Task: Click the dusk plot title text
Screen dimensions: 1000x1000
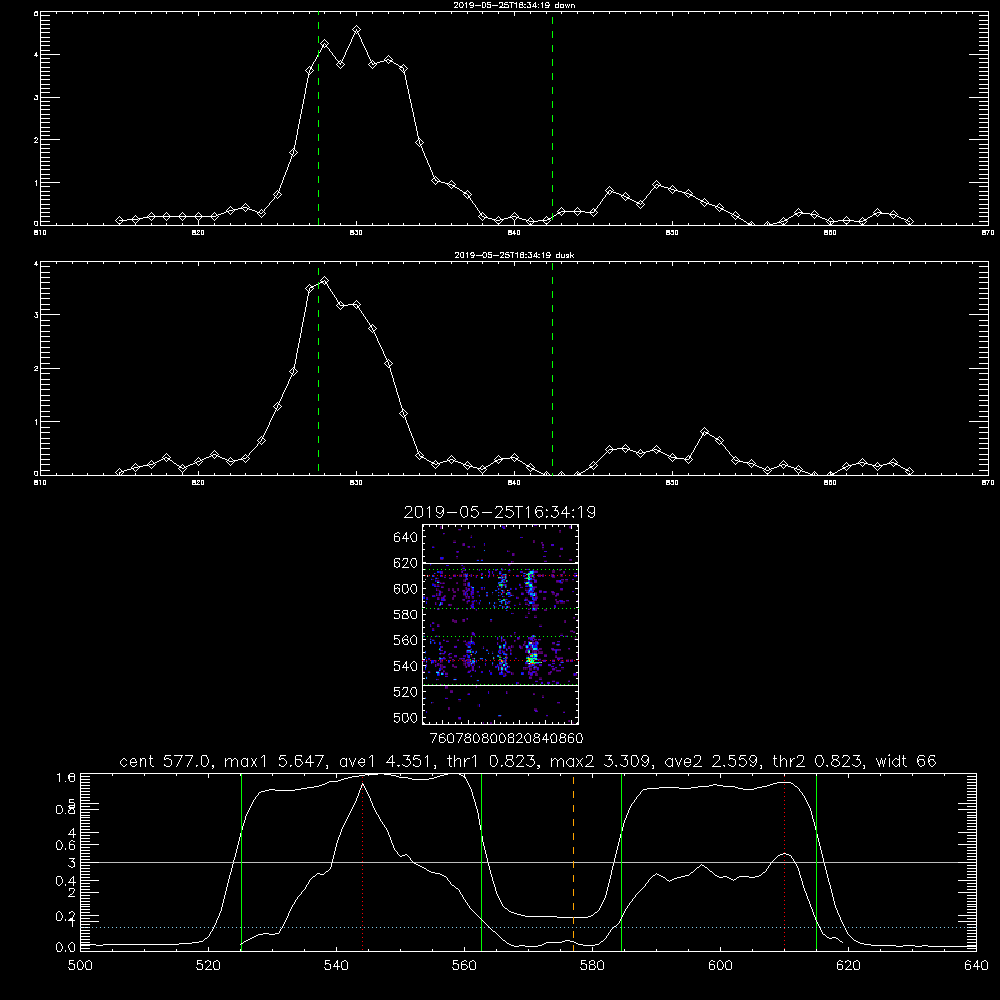Action: [514, 255]
